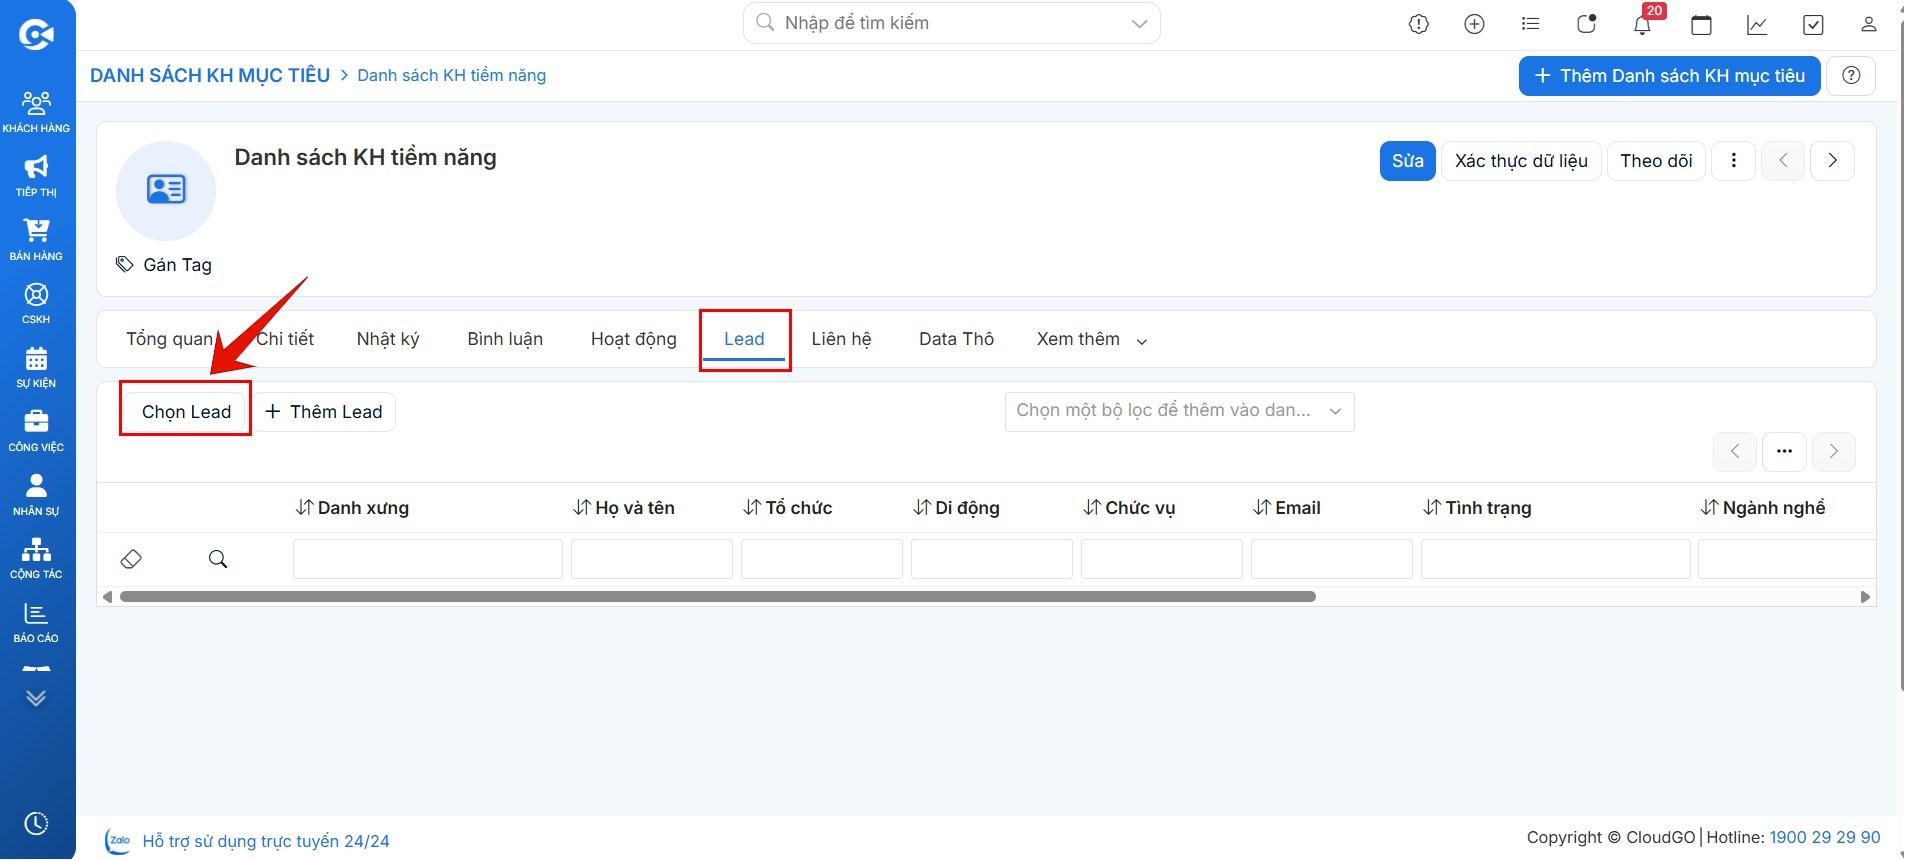Click the clock history icon in sidebar
Viewport: 1905px width, 860px height.
(x=36, y=823)
